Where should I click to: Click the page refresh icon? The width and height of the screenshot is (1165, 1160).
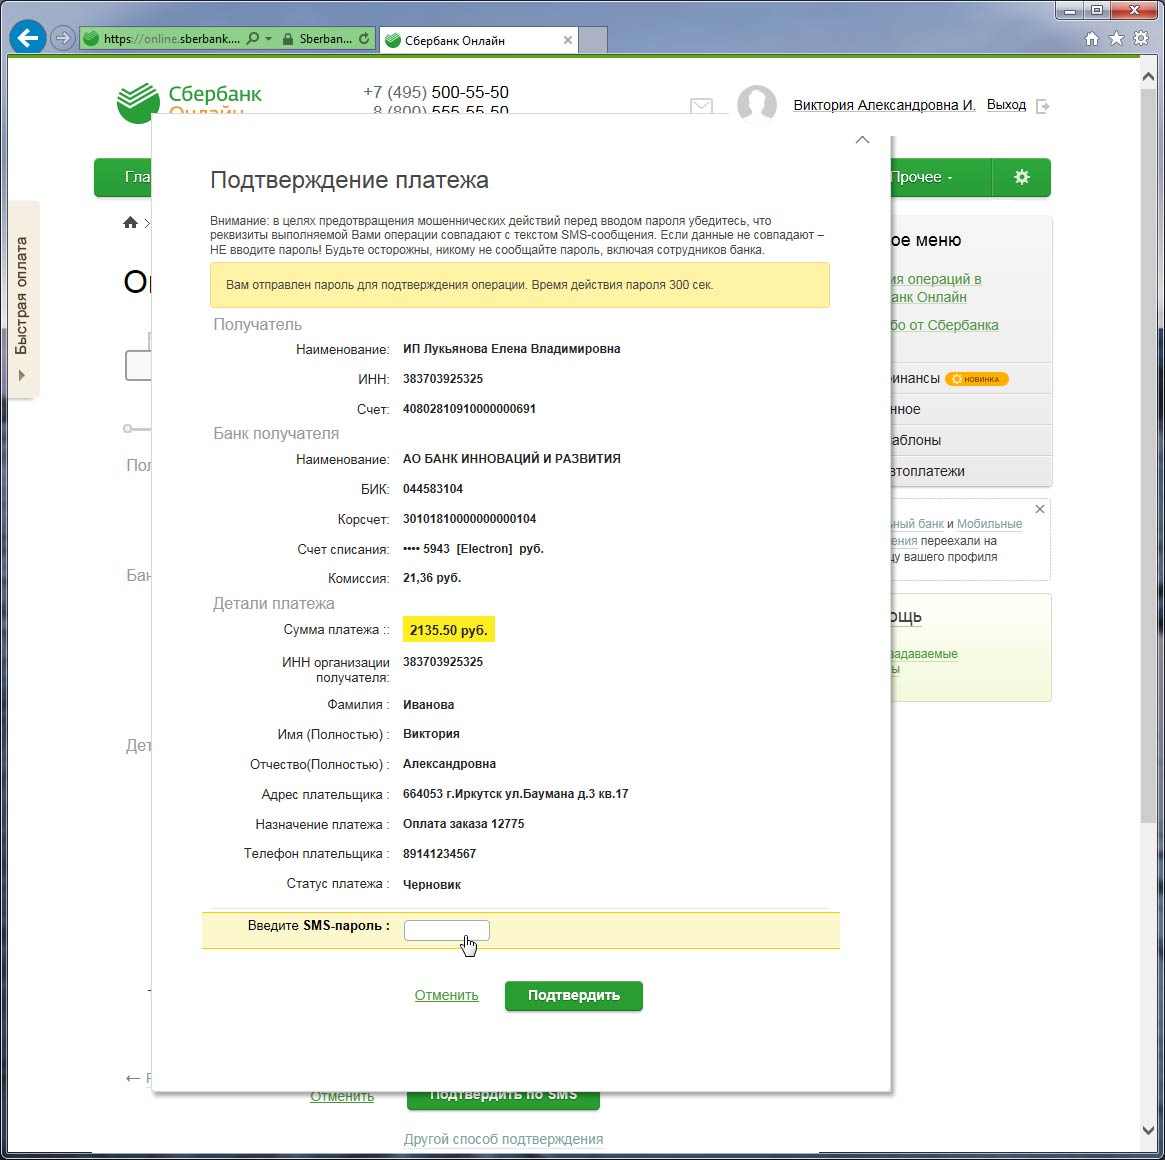click(364, 39)
